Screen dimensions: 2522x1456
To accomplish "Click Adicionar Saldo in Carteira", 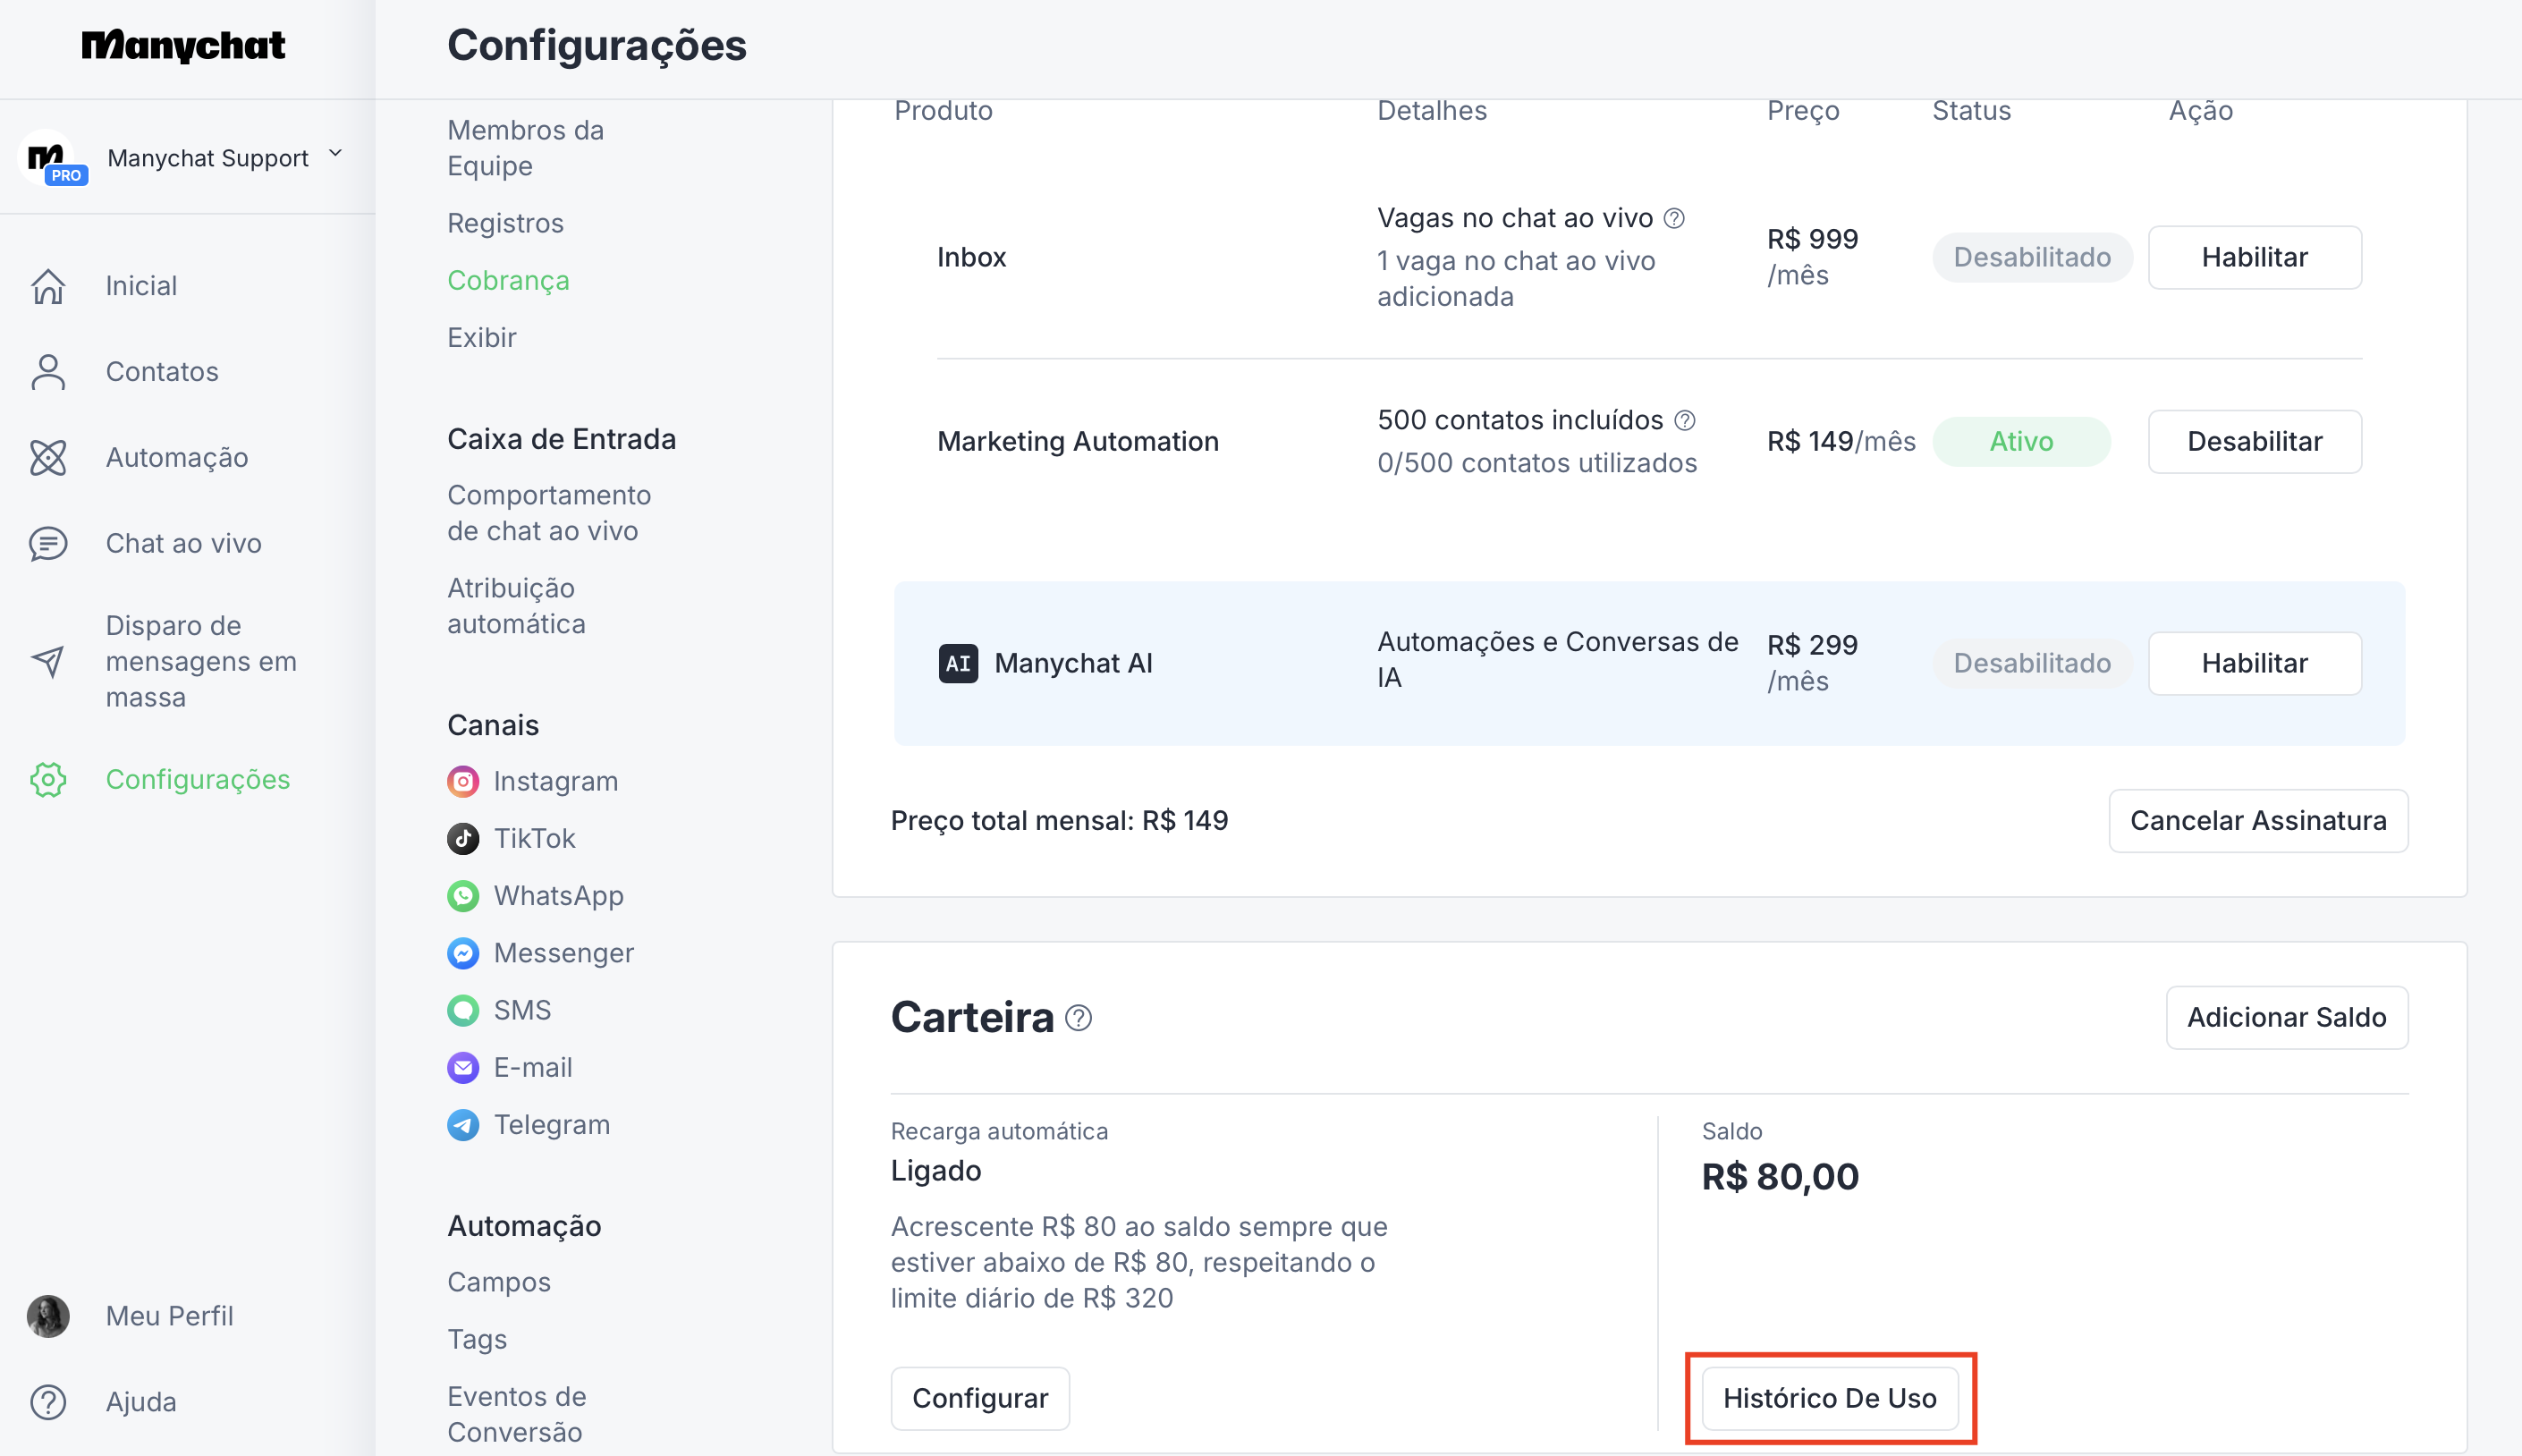I will 2286,1018.
